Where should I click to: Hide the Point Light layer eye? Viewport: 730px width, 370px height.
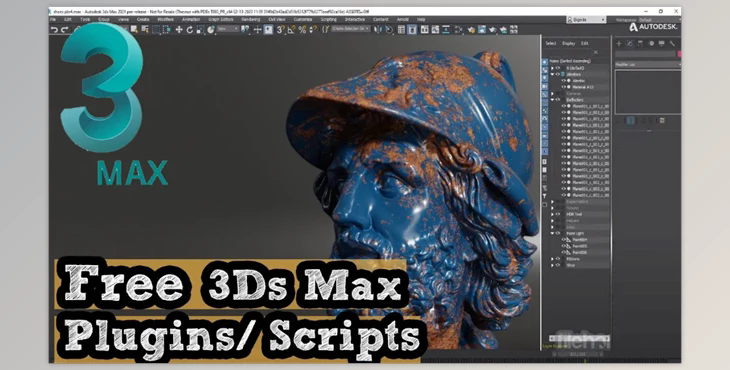[558, 233]
